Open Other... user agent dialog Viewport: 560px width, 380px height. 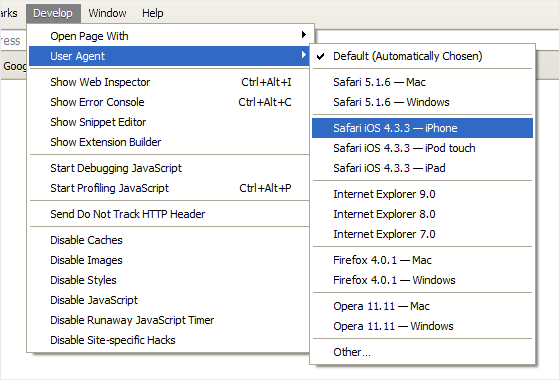pyautogui.click(x=422, y=352)
